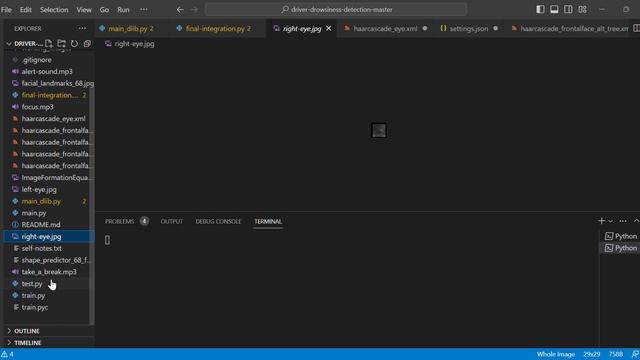Click the right-eye image preview thumbnail
640x360 pixels.
379,130
